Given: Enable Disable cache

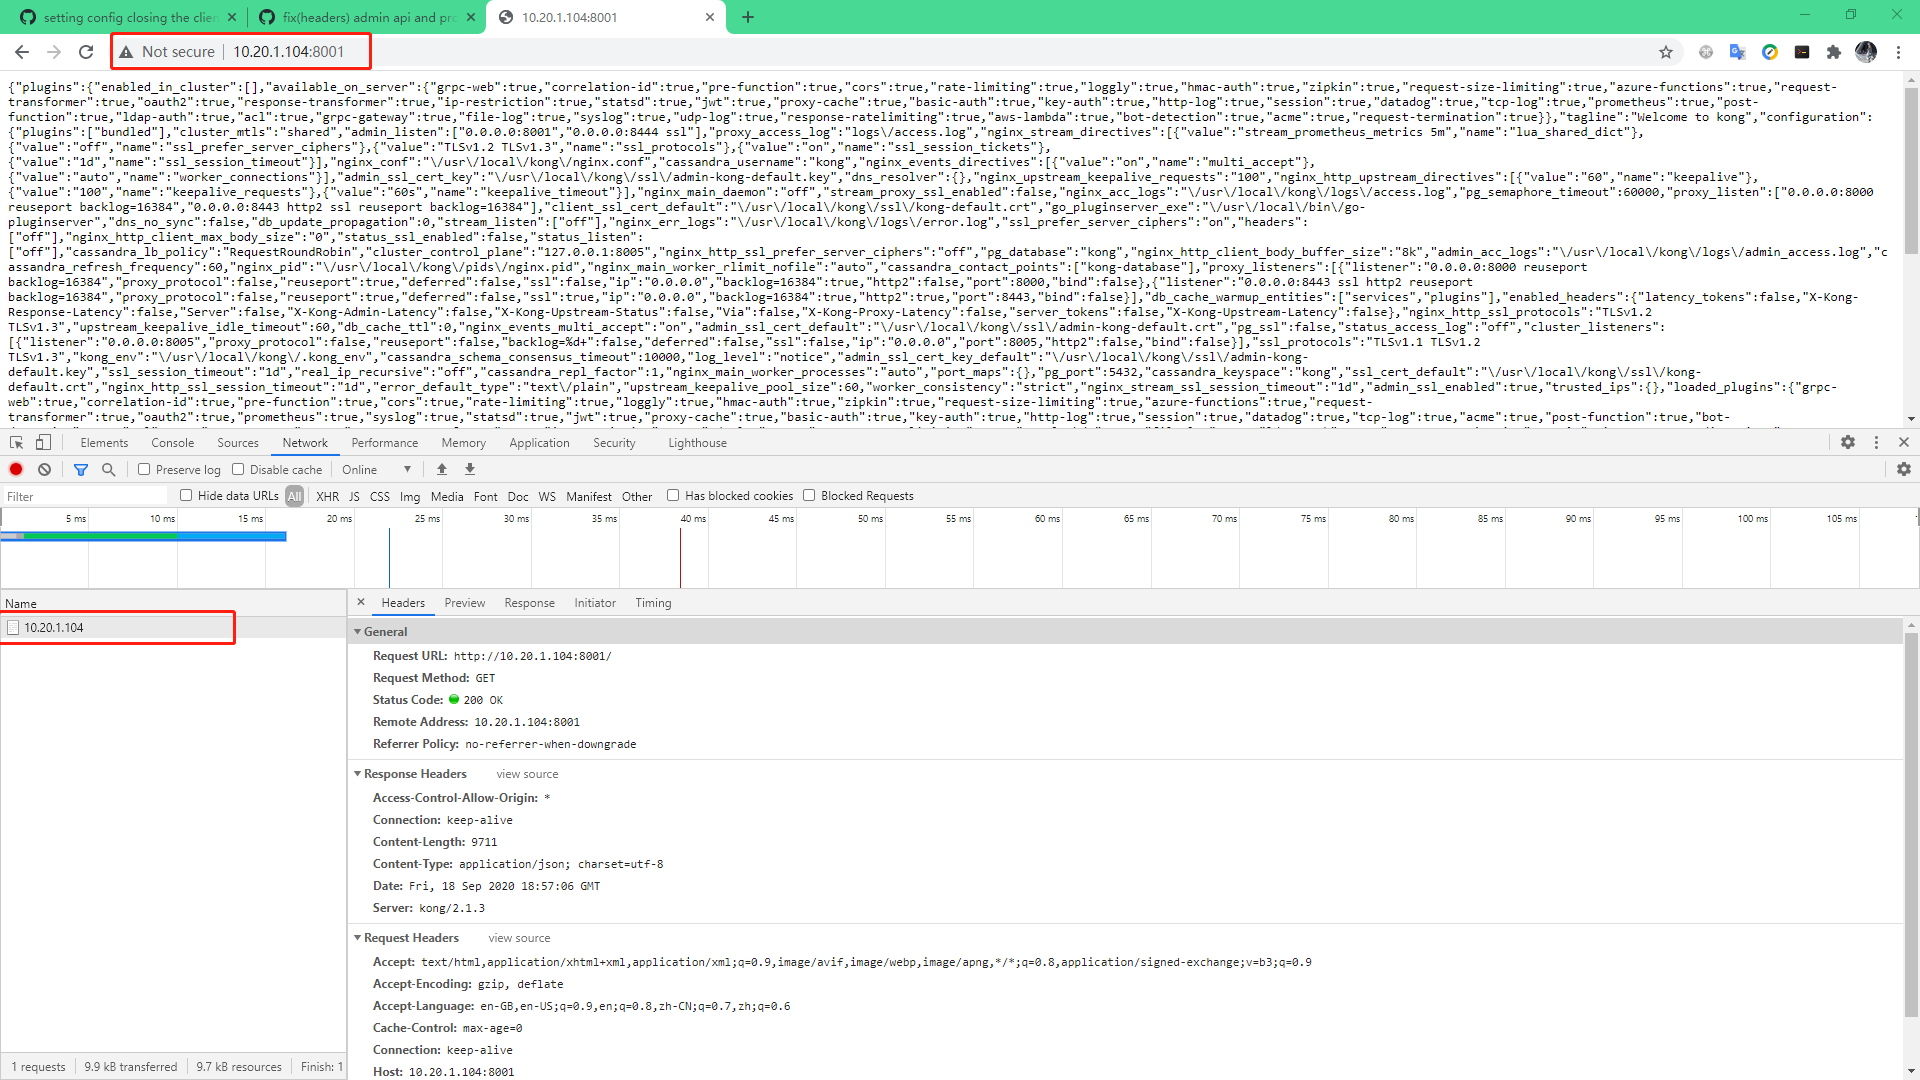Looking at the screenshot, I should point(238,469).
